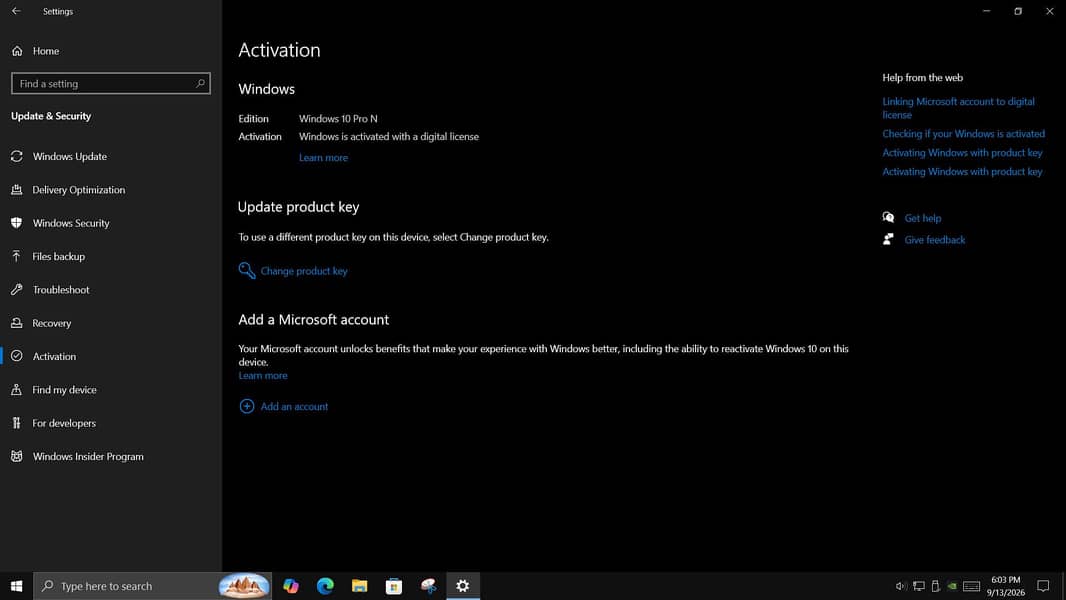
Task: Click Get help link
Action: (x=923, y=218)
